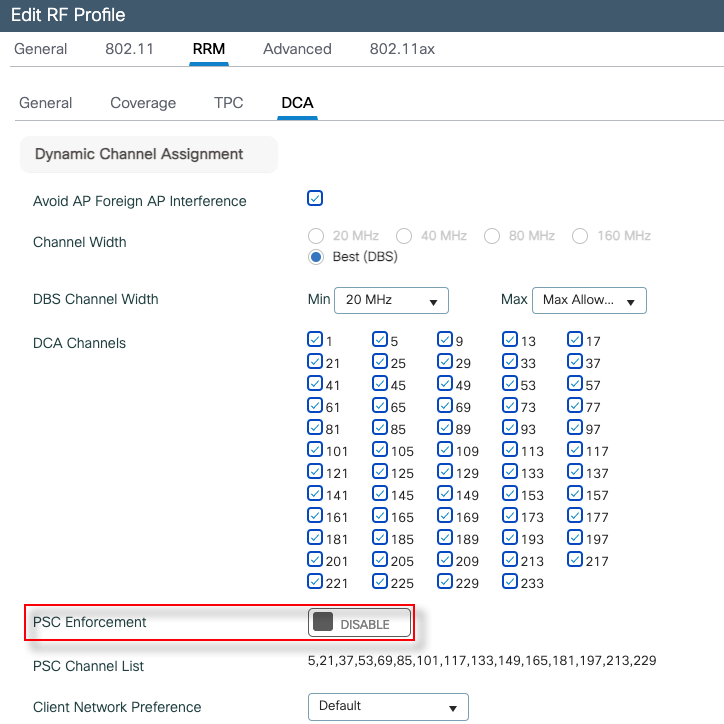Expand the DBS Max channel width dropdown
The height and width of the screenshot is (724, 724).
point(588,300)
